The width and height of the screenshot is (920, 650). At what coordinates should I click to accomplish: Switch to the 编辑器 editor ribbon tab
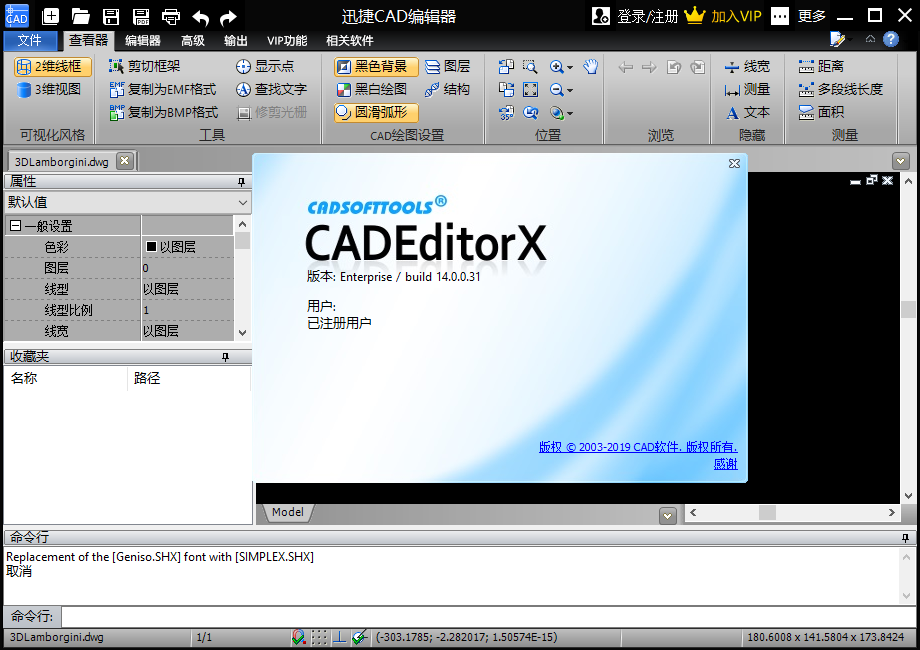142,40
